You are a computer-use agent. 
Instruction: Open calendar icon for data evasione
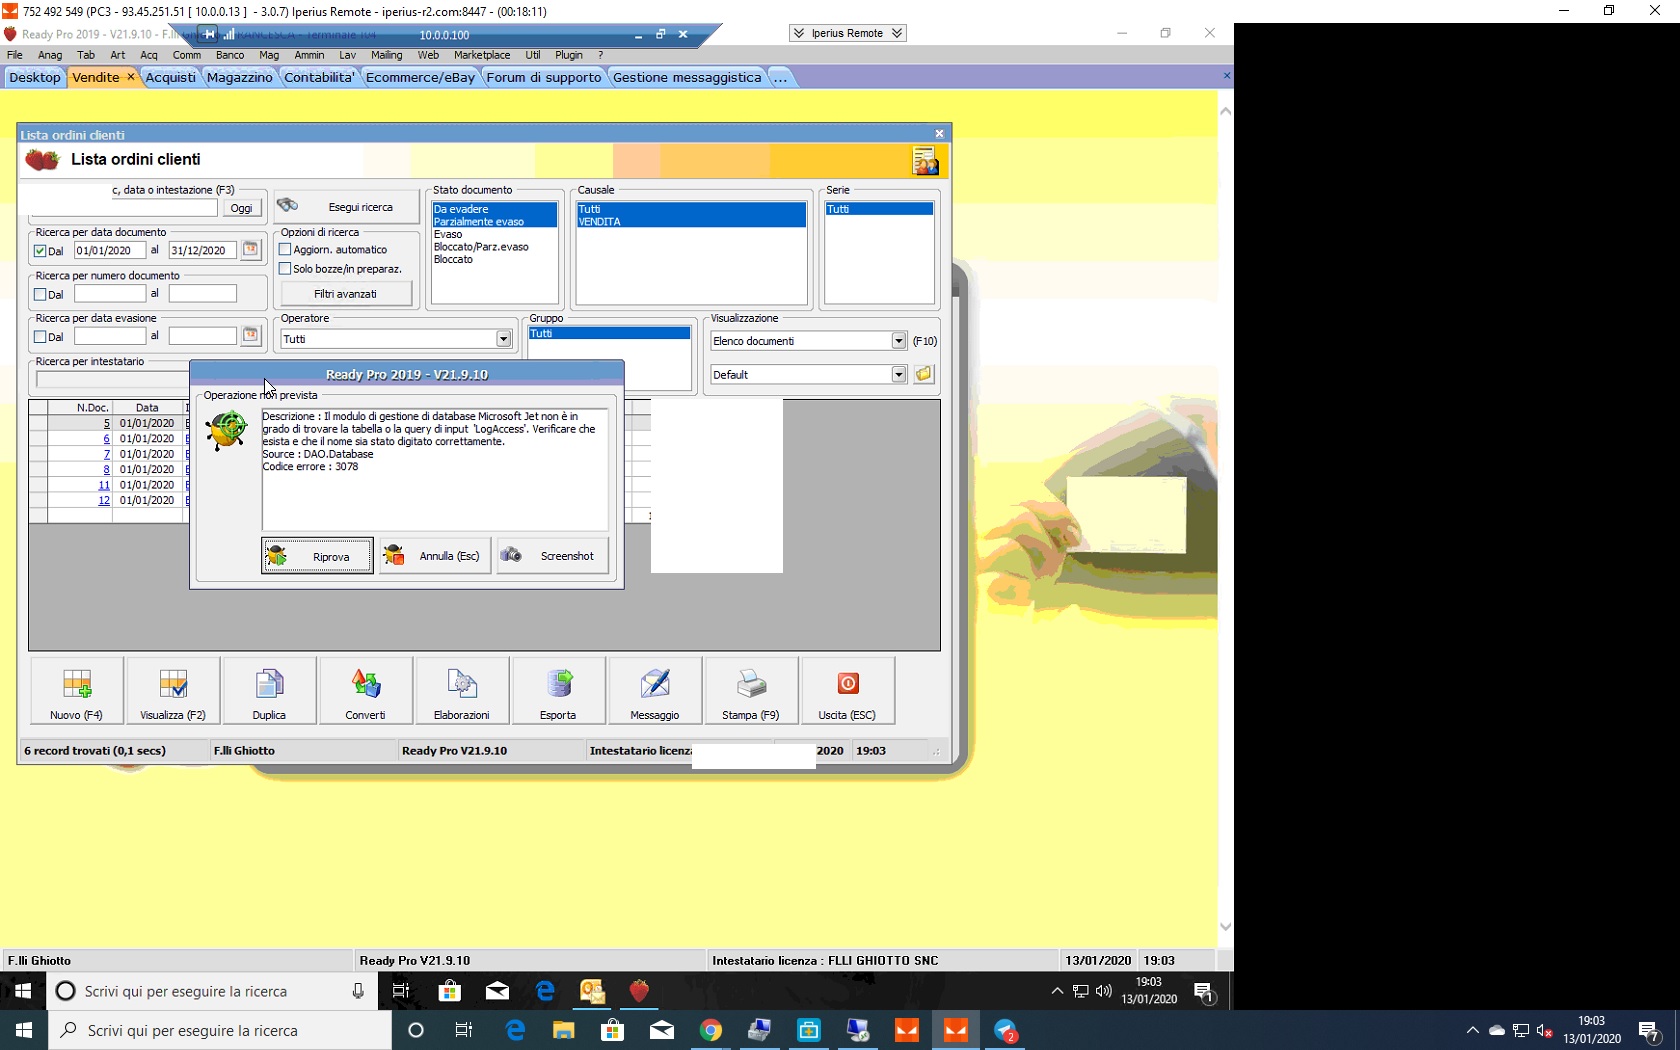point(251,336)
